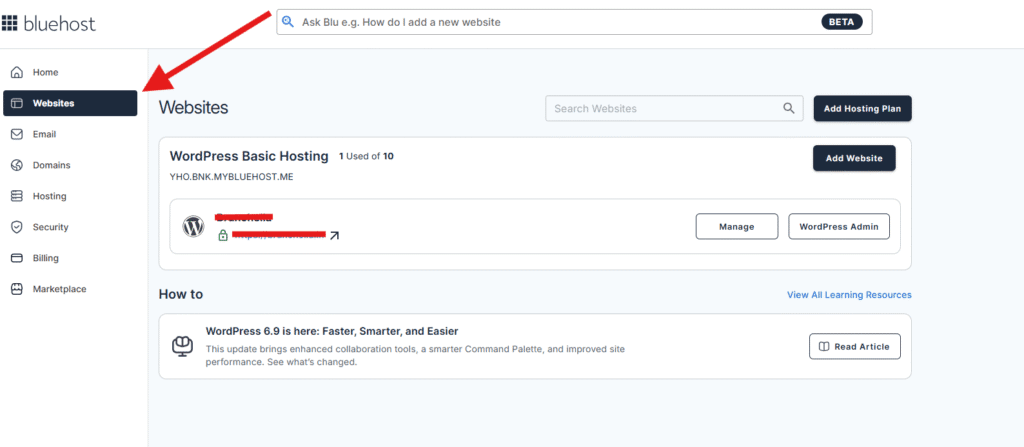Click the learning resource monitor icon

point(182,346)
